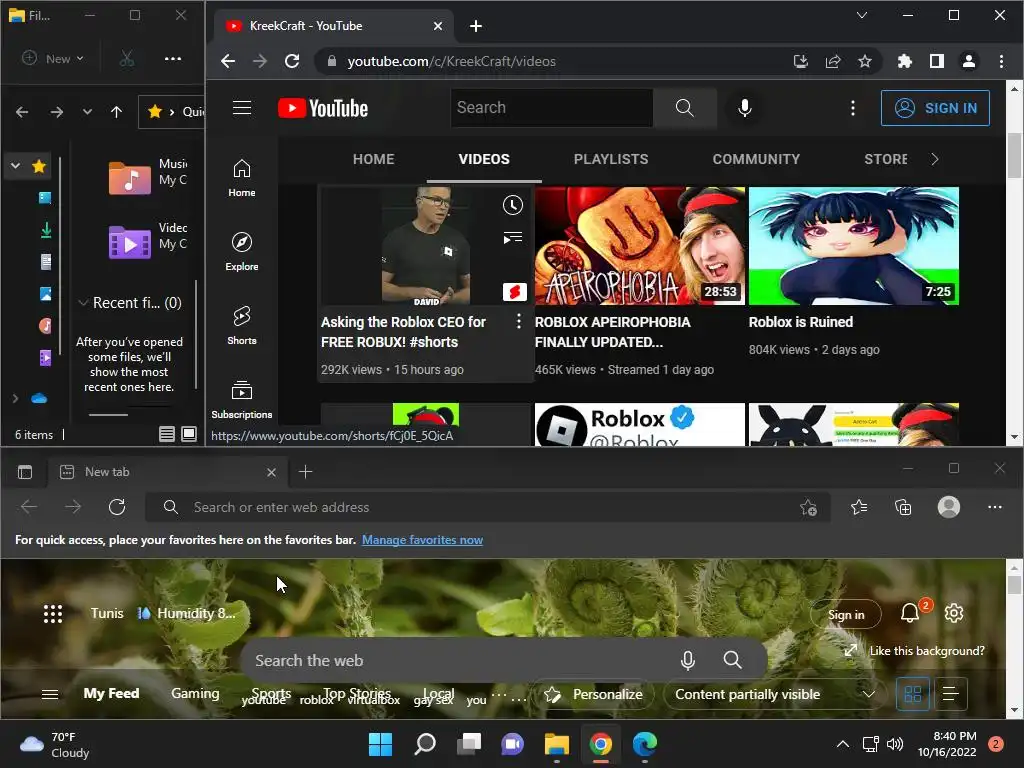Click the YouTube logo
Screen dimensions: 1024x768
pos(323,108)
